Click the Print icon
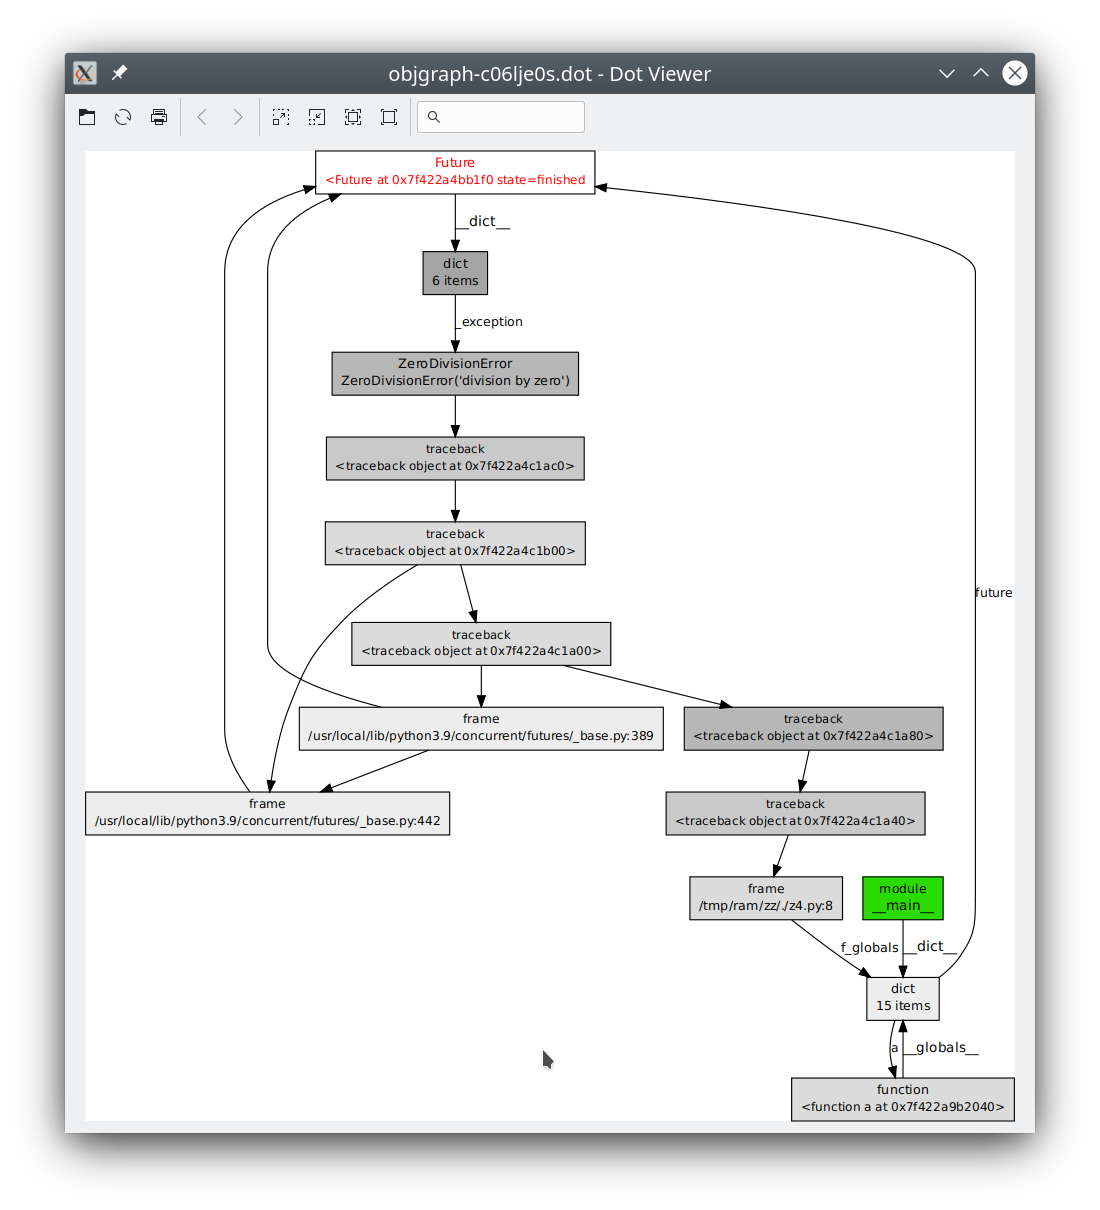This screenshot has width=1100, height=1210. [x=159, y=117]
